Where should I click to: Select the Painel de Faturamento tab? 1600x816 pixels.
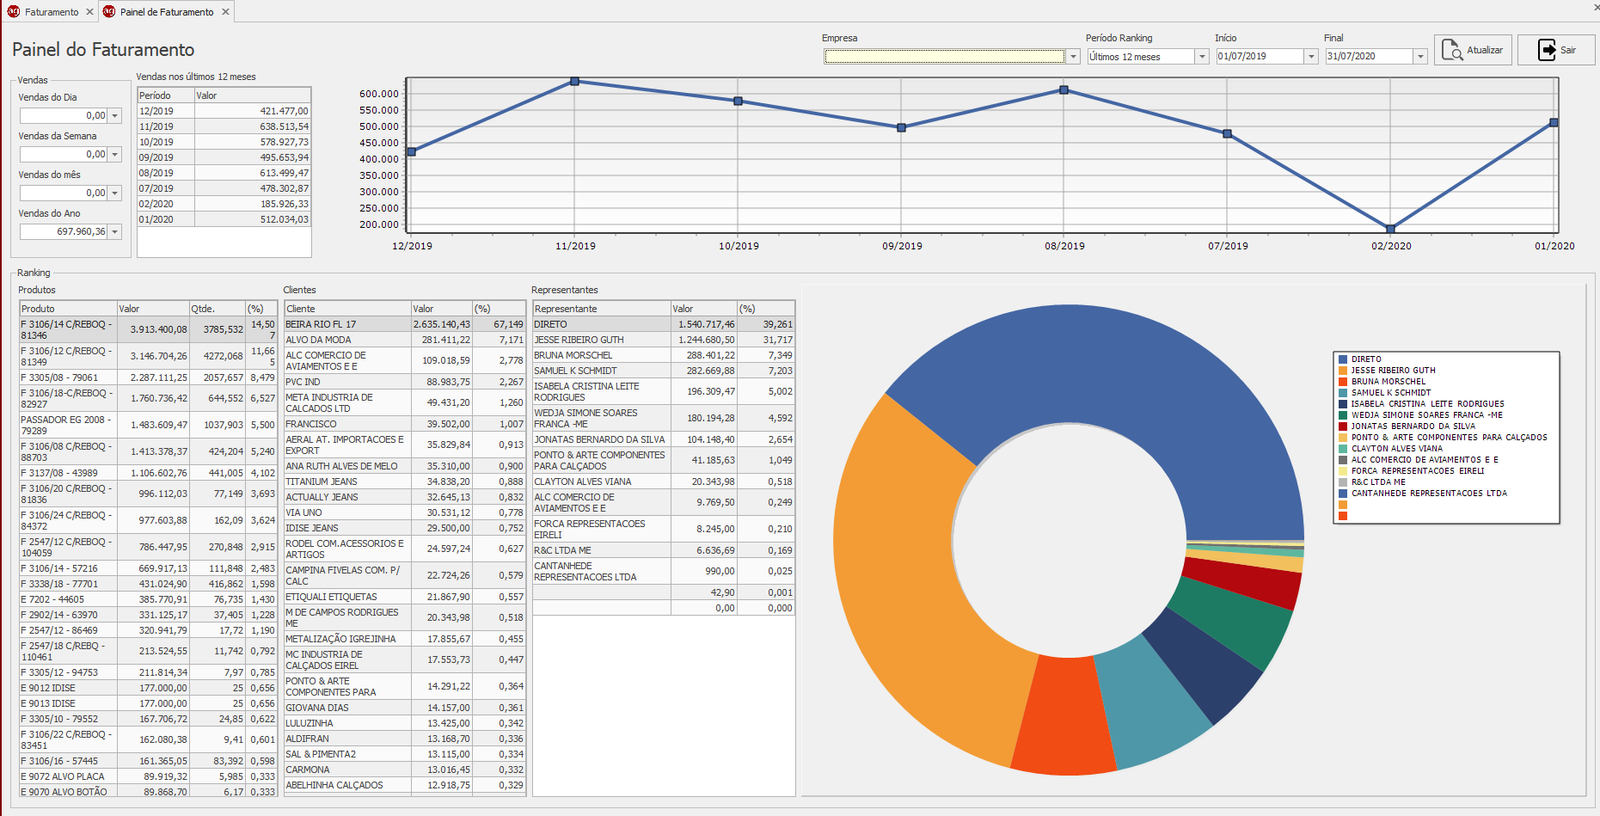point(166,12)
